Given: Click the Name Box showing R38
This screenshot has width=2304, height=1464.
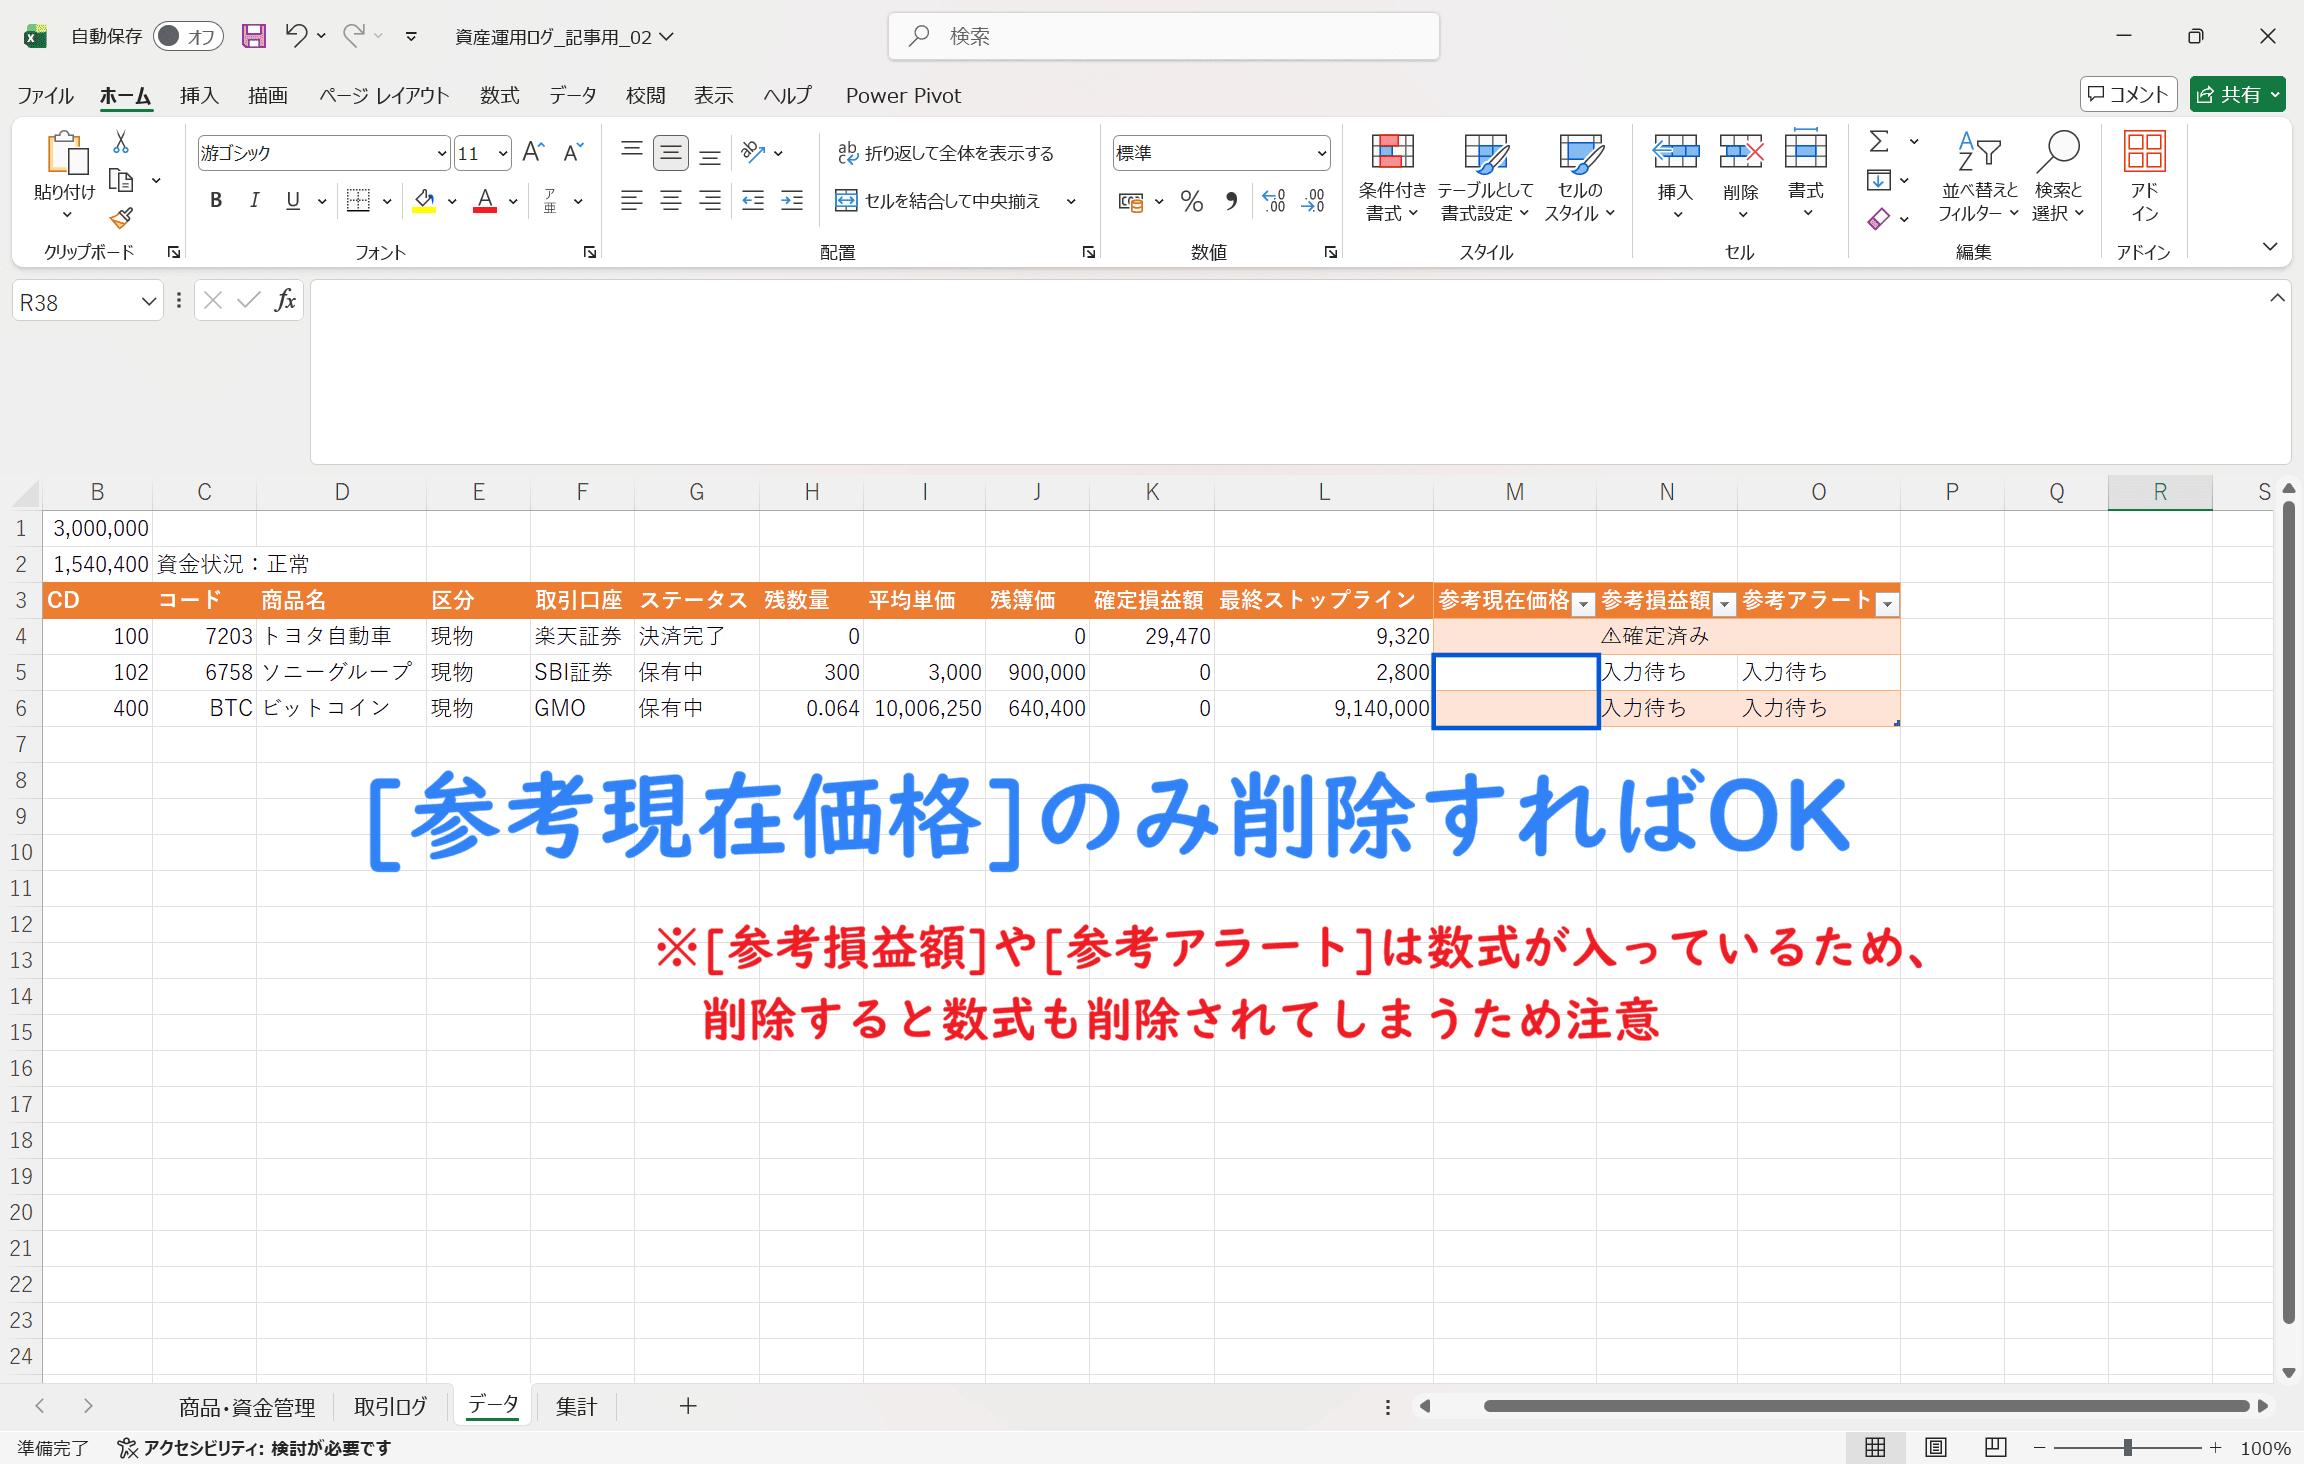Looking at the screenshot, I should 75,302.
